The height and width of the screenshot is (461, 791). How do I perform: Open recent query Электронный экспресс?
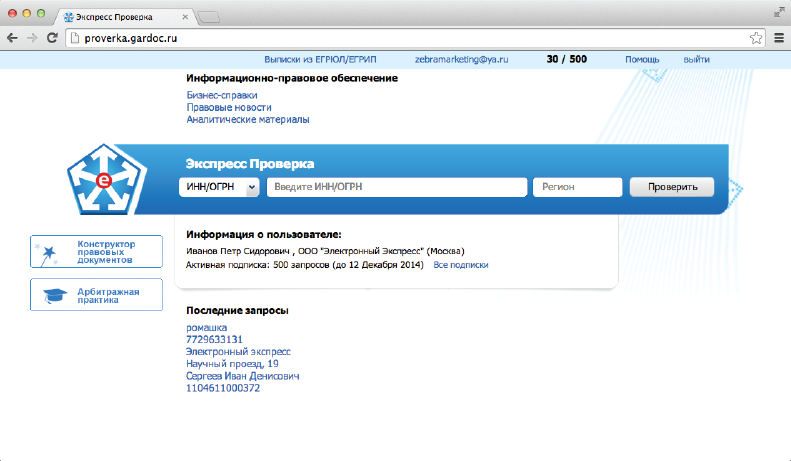click(238, 352)
